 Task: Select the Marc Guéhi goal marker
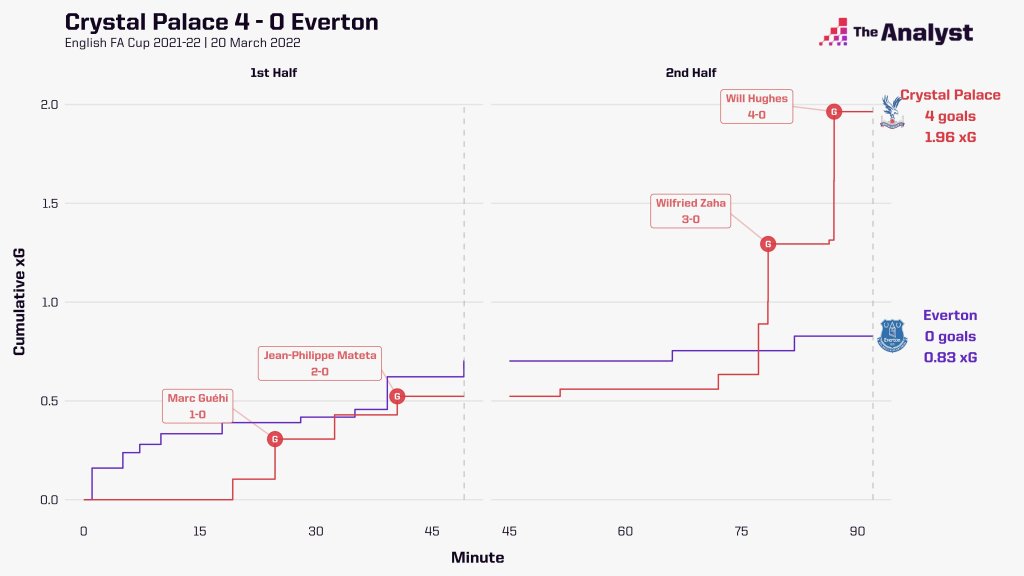[x=275, y=439]
